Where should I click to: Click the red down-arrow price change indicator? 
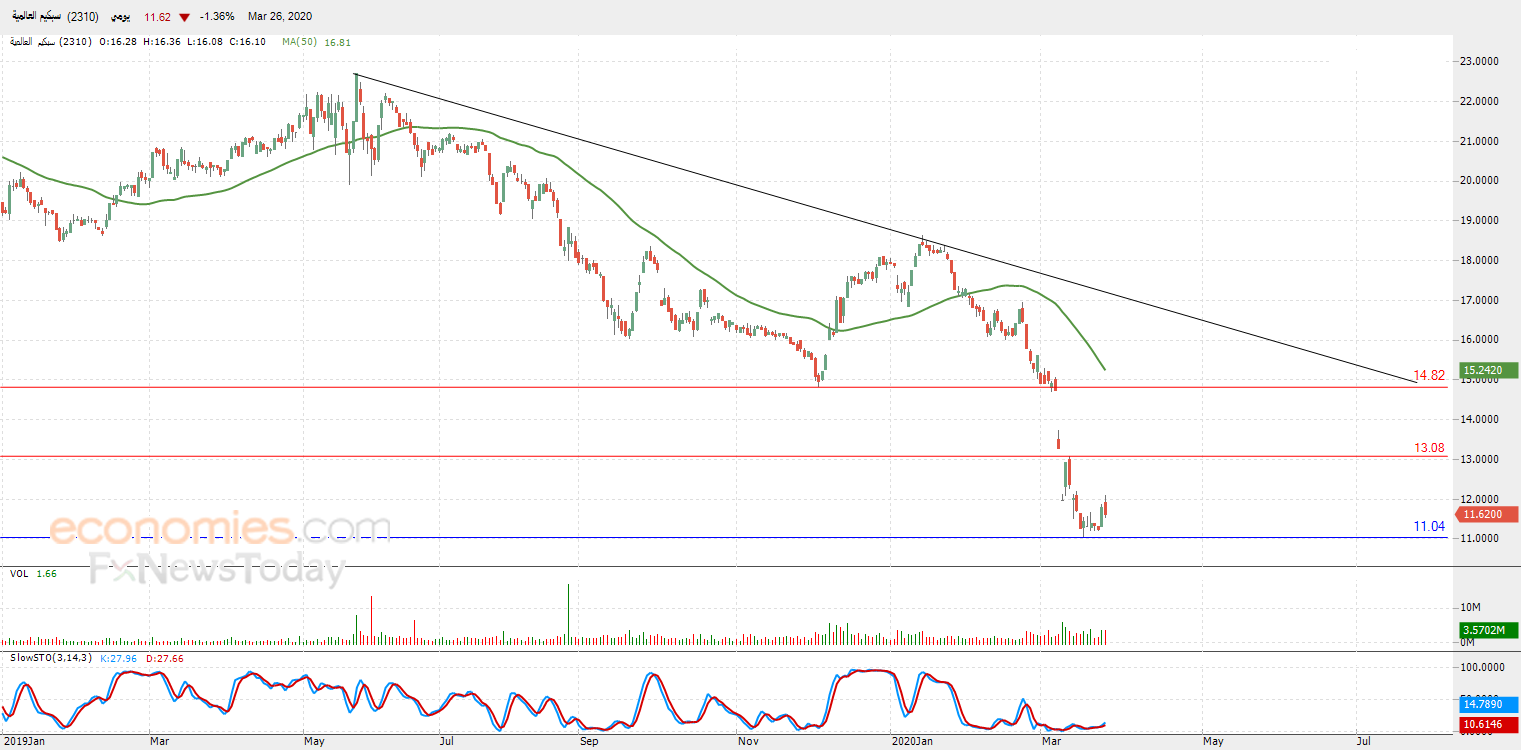click(183, 17)
